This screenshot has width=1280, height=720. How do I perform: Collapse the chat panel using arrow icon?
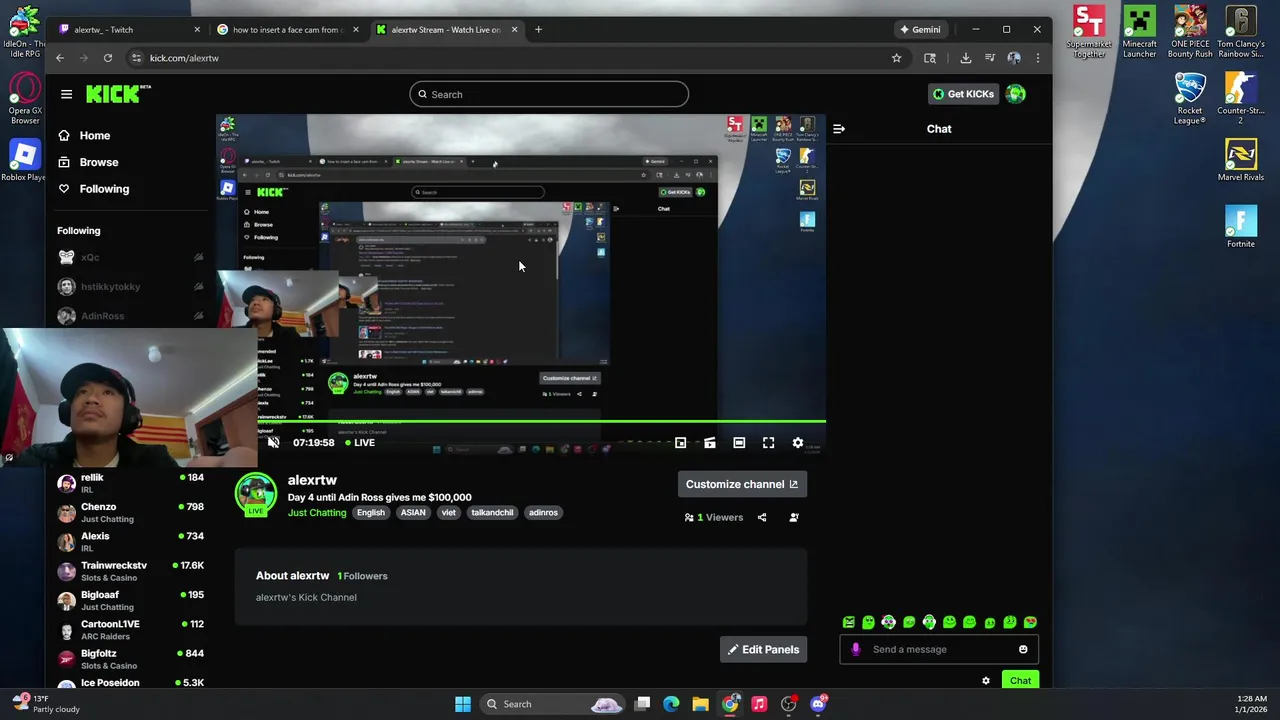click(839, 129)
